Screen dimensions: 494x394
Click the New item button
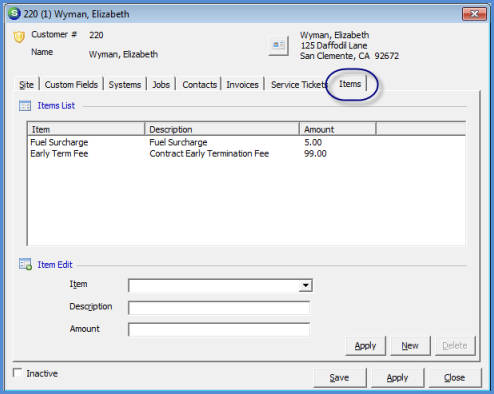tap(410, 346)
